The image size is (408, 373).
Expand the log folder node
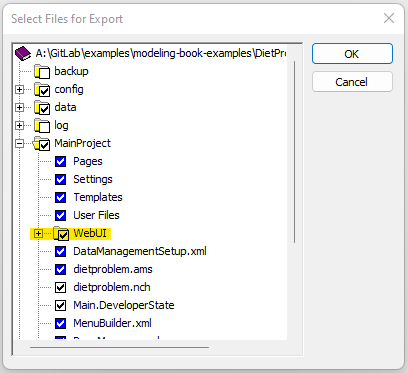[20, 126]
